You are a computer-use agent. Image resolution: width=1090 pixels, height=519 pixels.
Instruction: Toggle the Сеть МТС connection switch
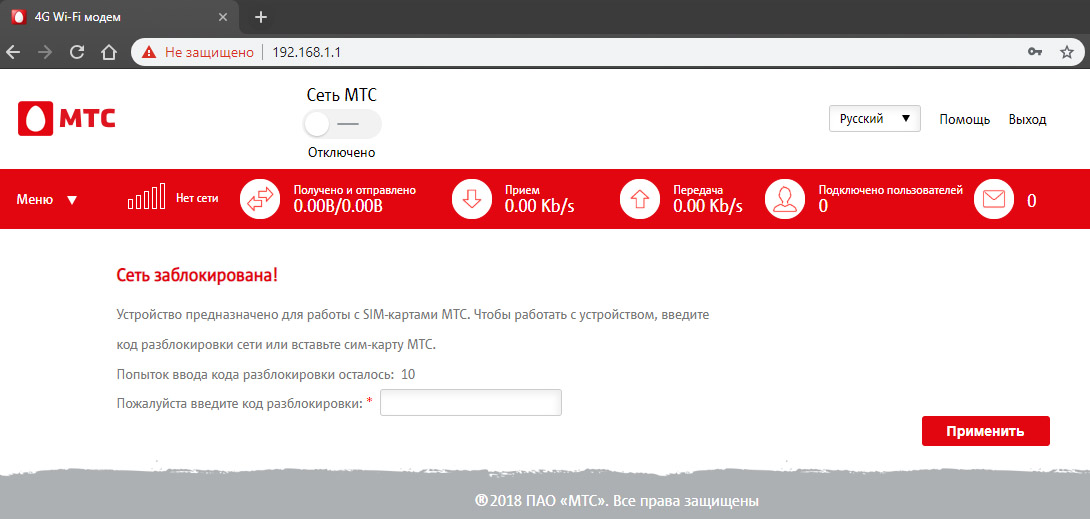pos(343,124)
